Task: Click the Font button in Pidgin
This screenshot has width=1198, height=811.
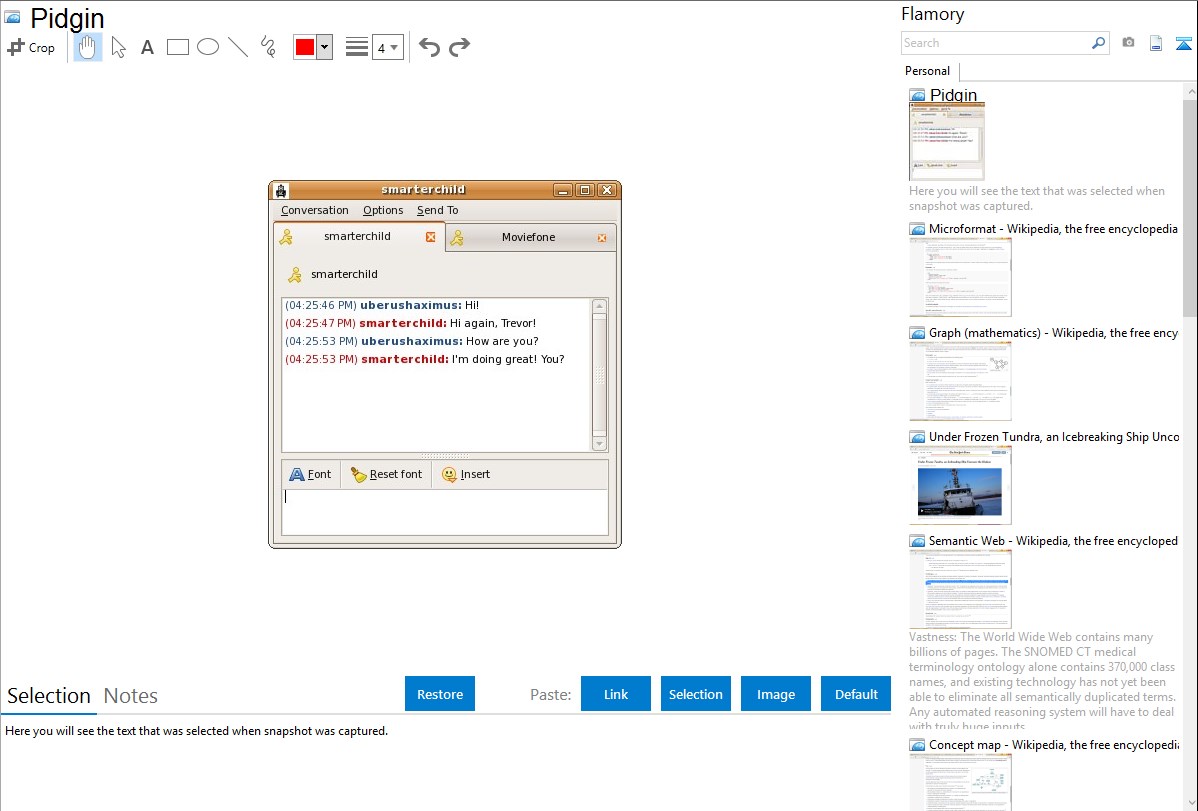Action: pos(310,474)
